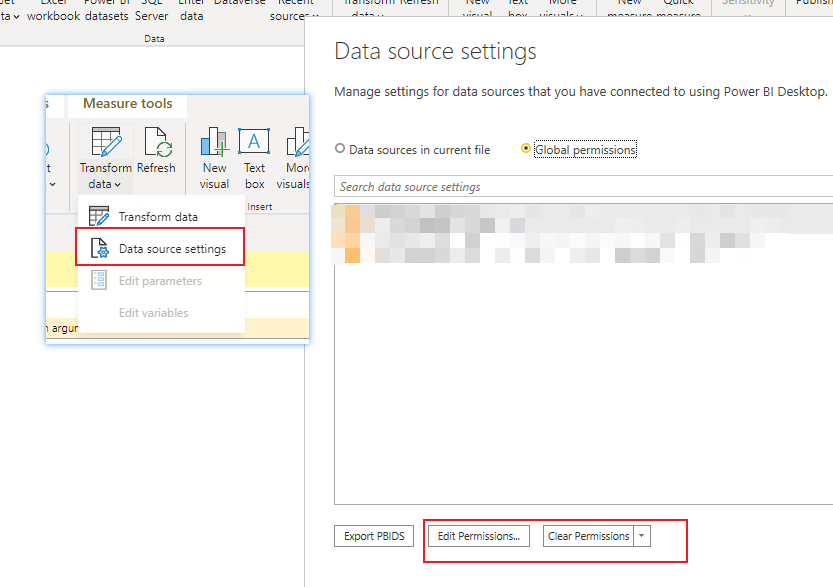Open Recent sources dropdown in ribbon
Image resolution: width=833 pixels, height=587 pixels.
click(x=294, y=10)
